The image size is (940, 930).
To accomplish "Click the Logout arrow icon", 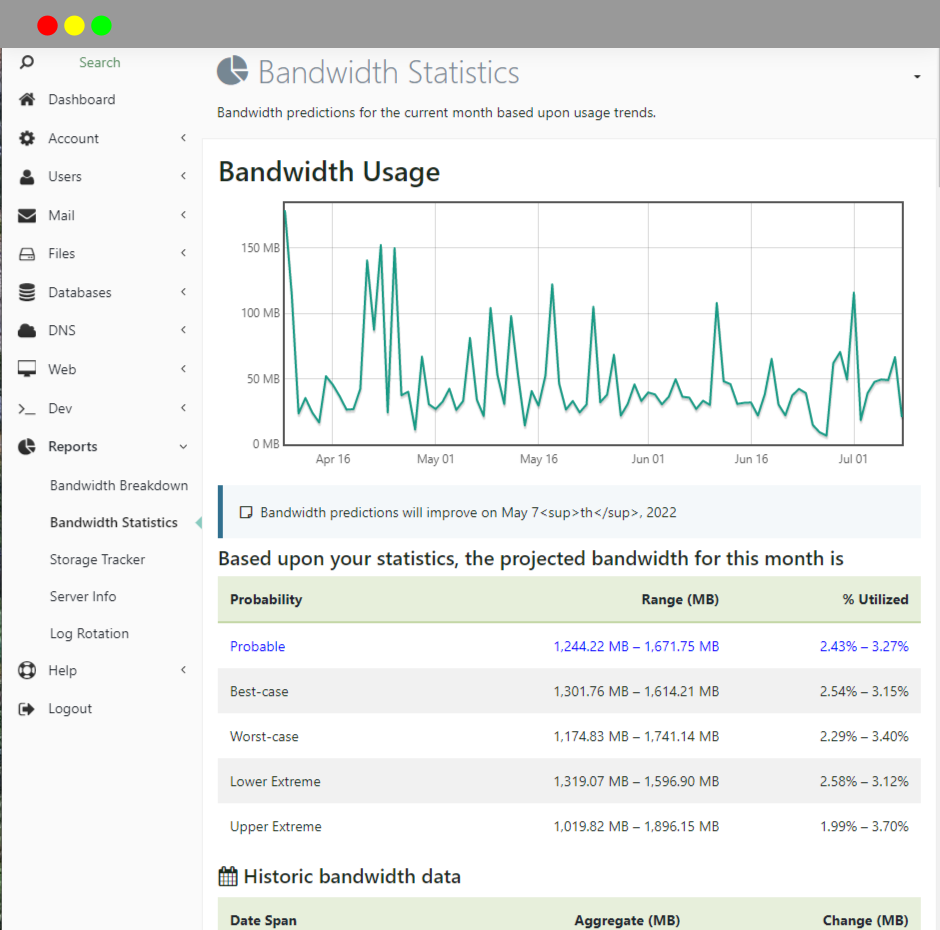I will 27,709.
